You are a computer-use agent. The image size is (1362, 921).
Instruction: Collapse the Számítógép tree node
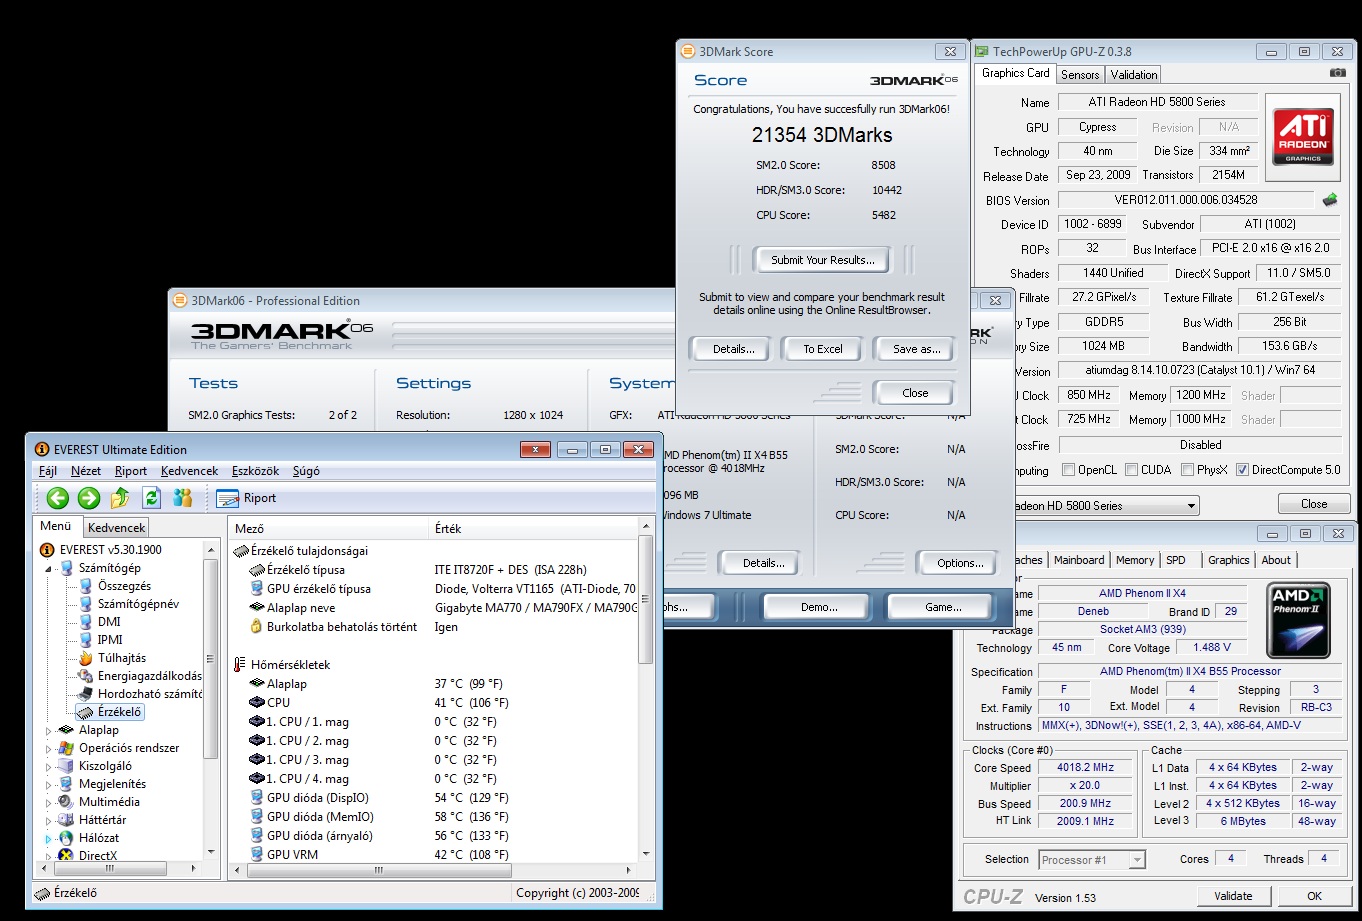48,568
